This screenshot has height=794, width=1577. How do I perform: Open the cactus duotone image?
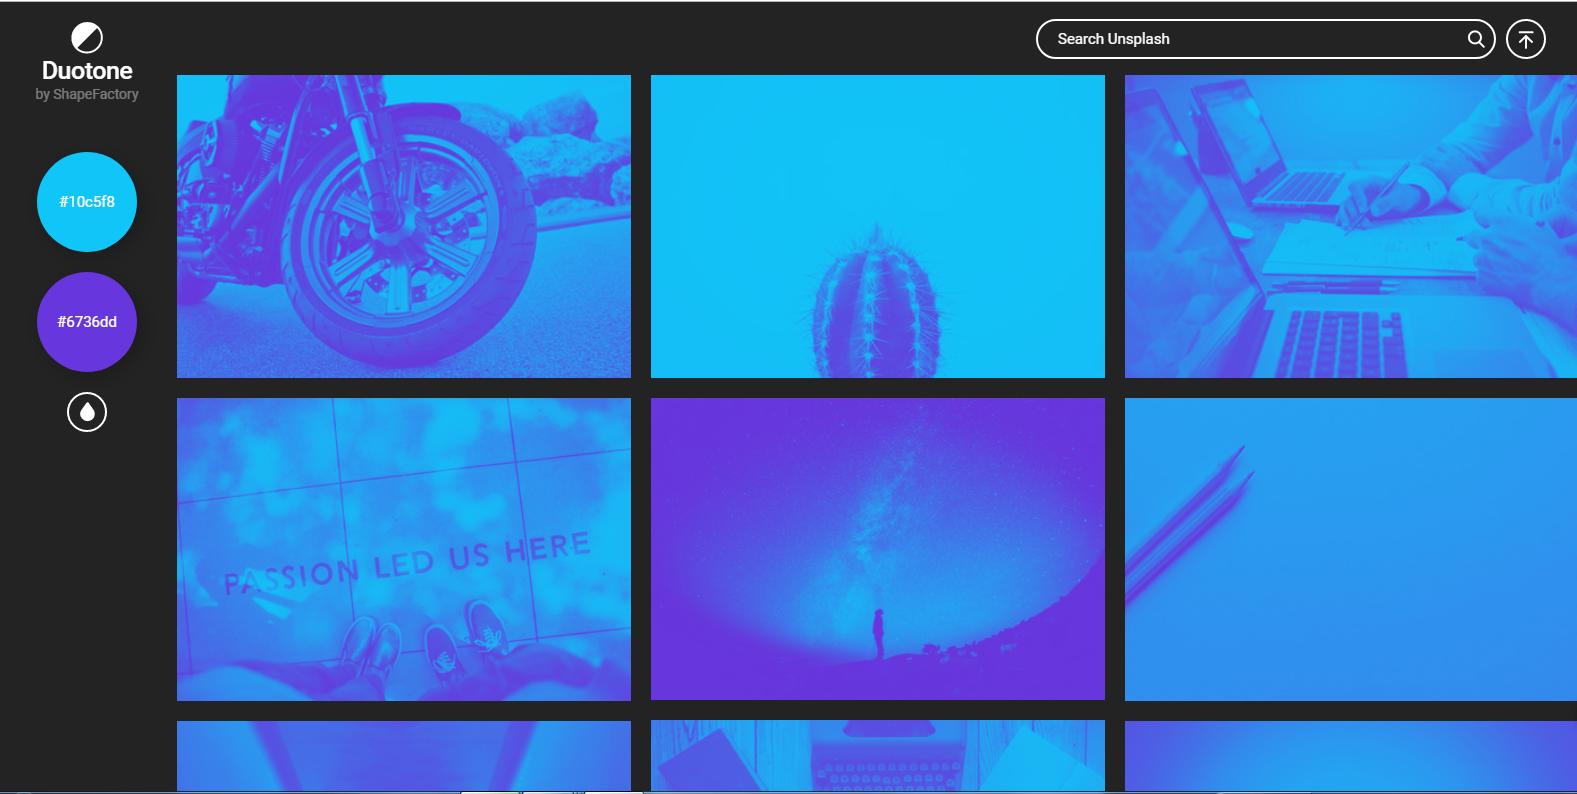878,226
